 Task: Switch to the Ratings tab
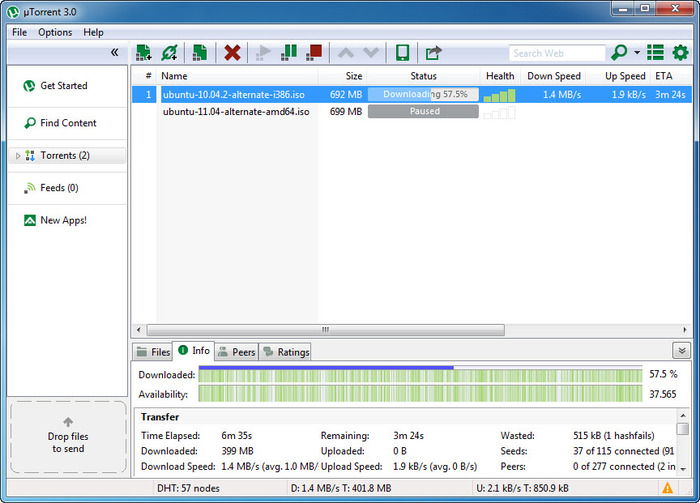click(x=286, y=352)
